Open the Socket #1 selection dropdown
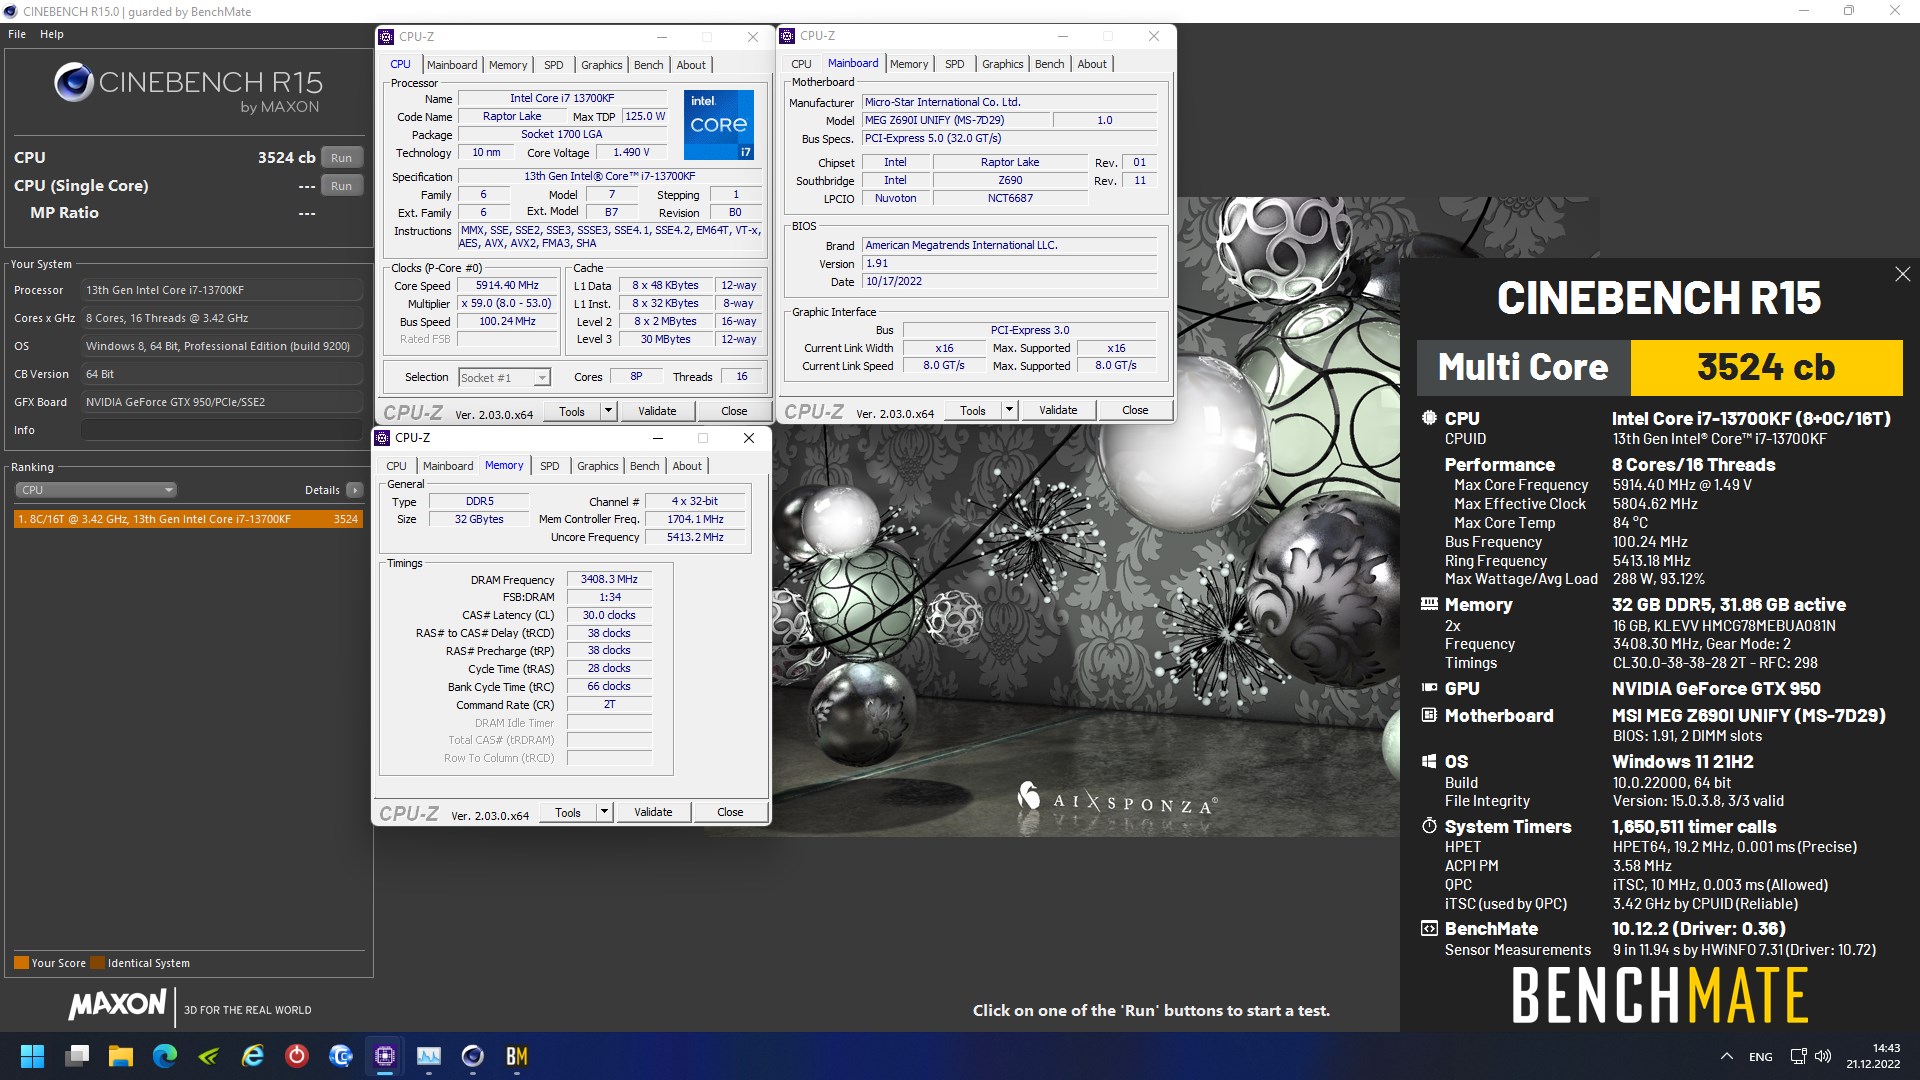The image size is (1920, 1080). tap(504, 377)
